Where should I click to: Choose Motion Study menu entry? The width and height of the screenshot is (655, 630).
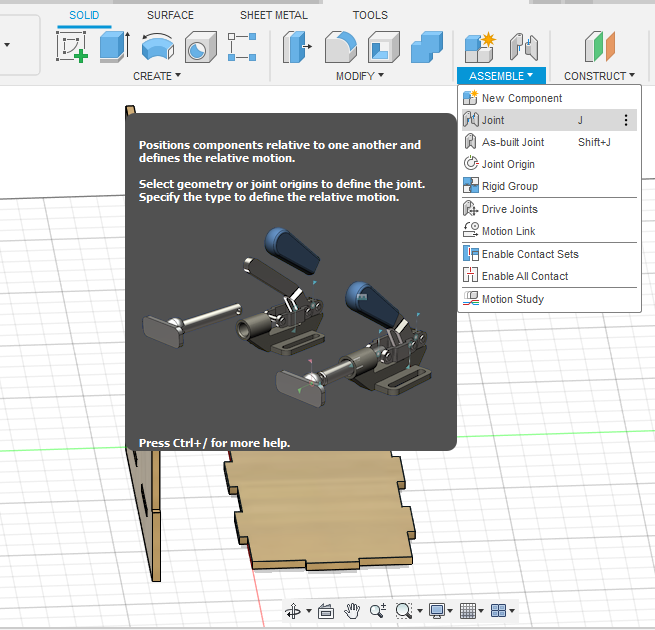pyautogui.click(x=549, y=299)
